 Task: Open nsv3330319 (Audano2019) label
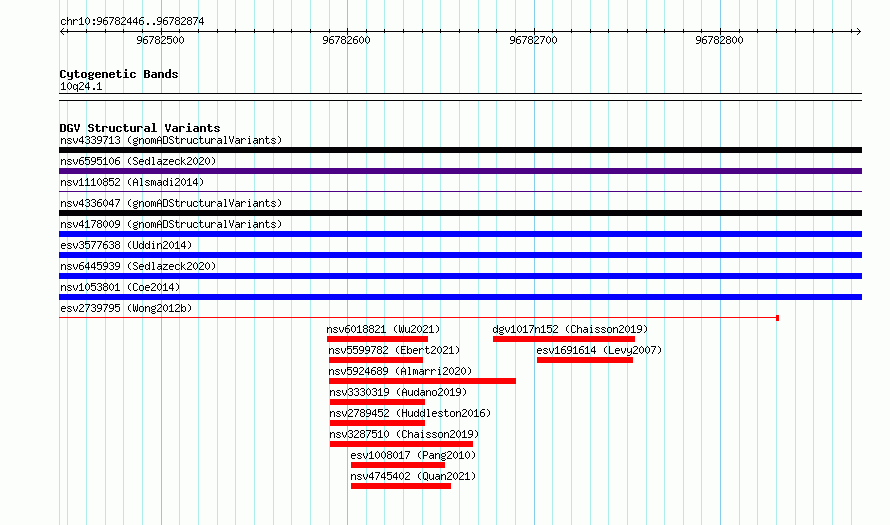pyautogui.click(x=398, y=392)
